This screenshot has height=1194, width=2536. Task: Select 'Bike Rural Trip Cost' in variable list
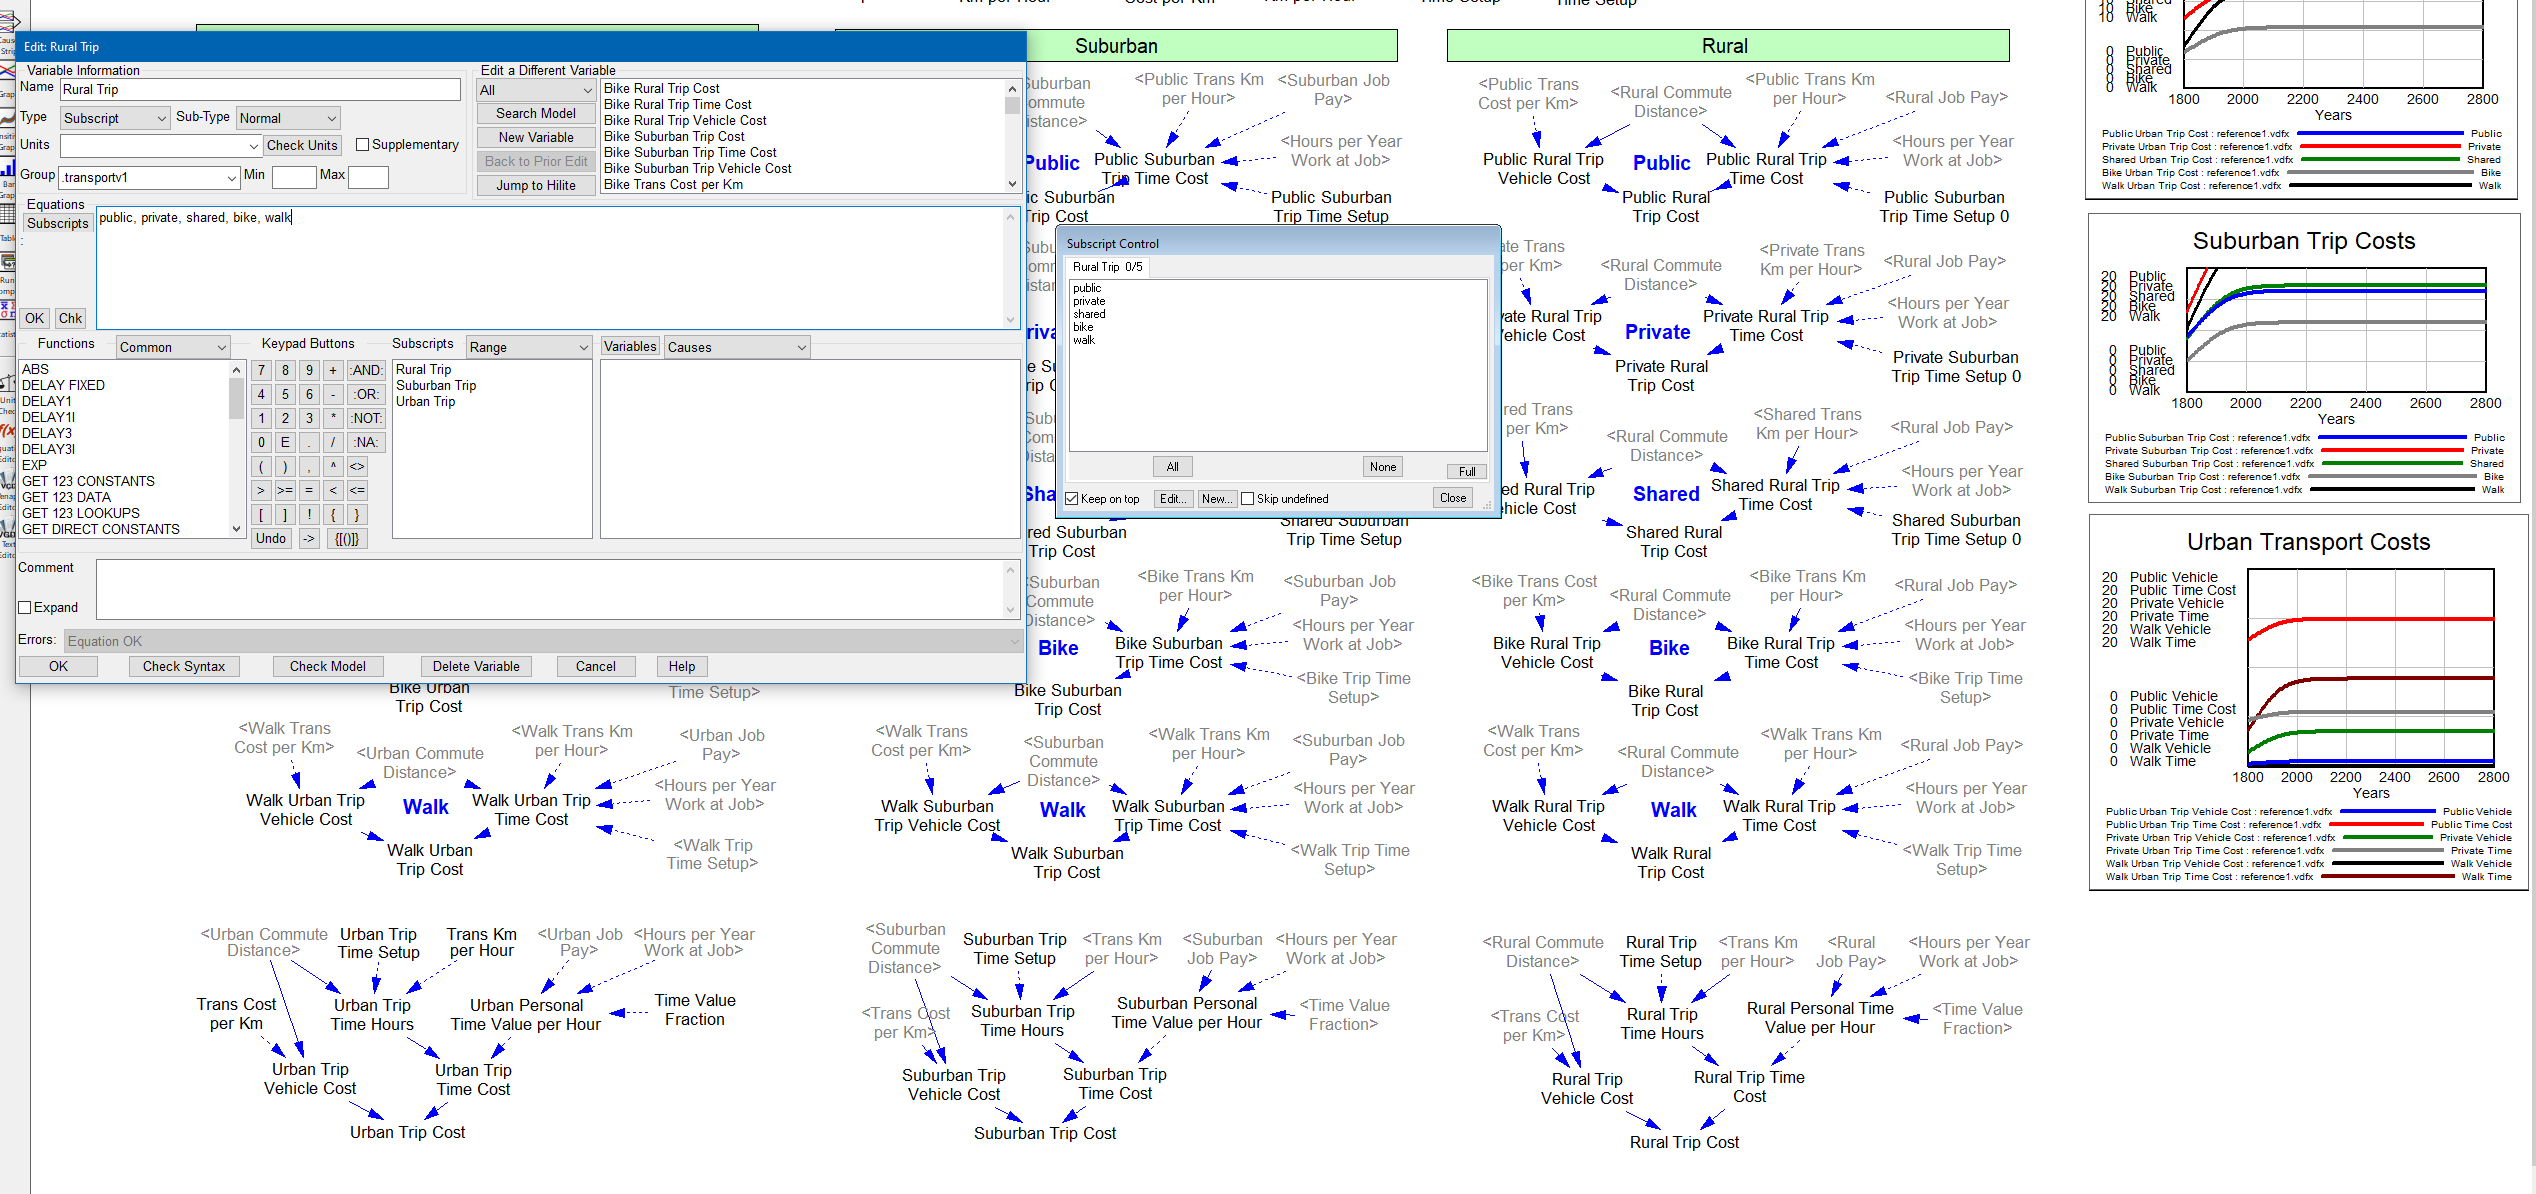point(662,89)
